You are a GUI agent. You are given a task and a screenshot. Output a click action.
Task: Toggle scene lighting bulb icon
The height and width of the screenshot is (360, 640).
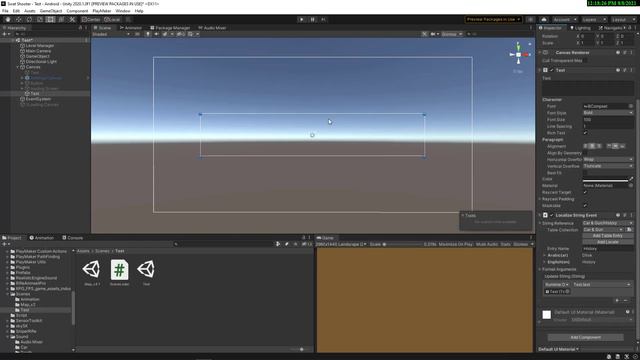click(148, 34)
